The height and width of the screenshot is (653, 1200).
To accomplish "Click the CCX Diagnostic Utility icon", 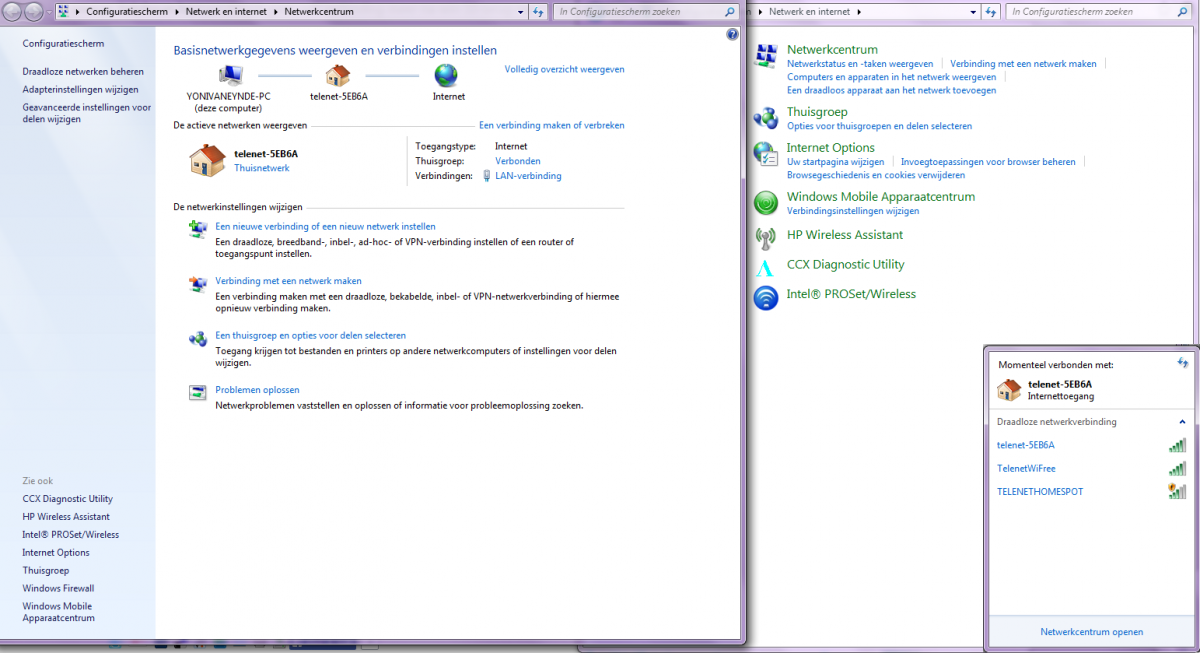I will [766, 267].
